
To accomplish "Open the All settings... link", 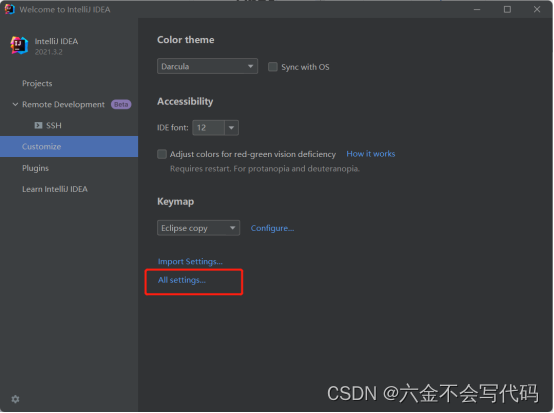I will point(182,280).
